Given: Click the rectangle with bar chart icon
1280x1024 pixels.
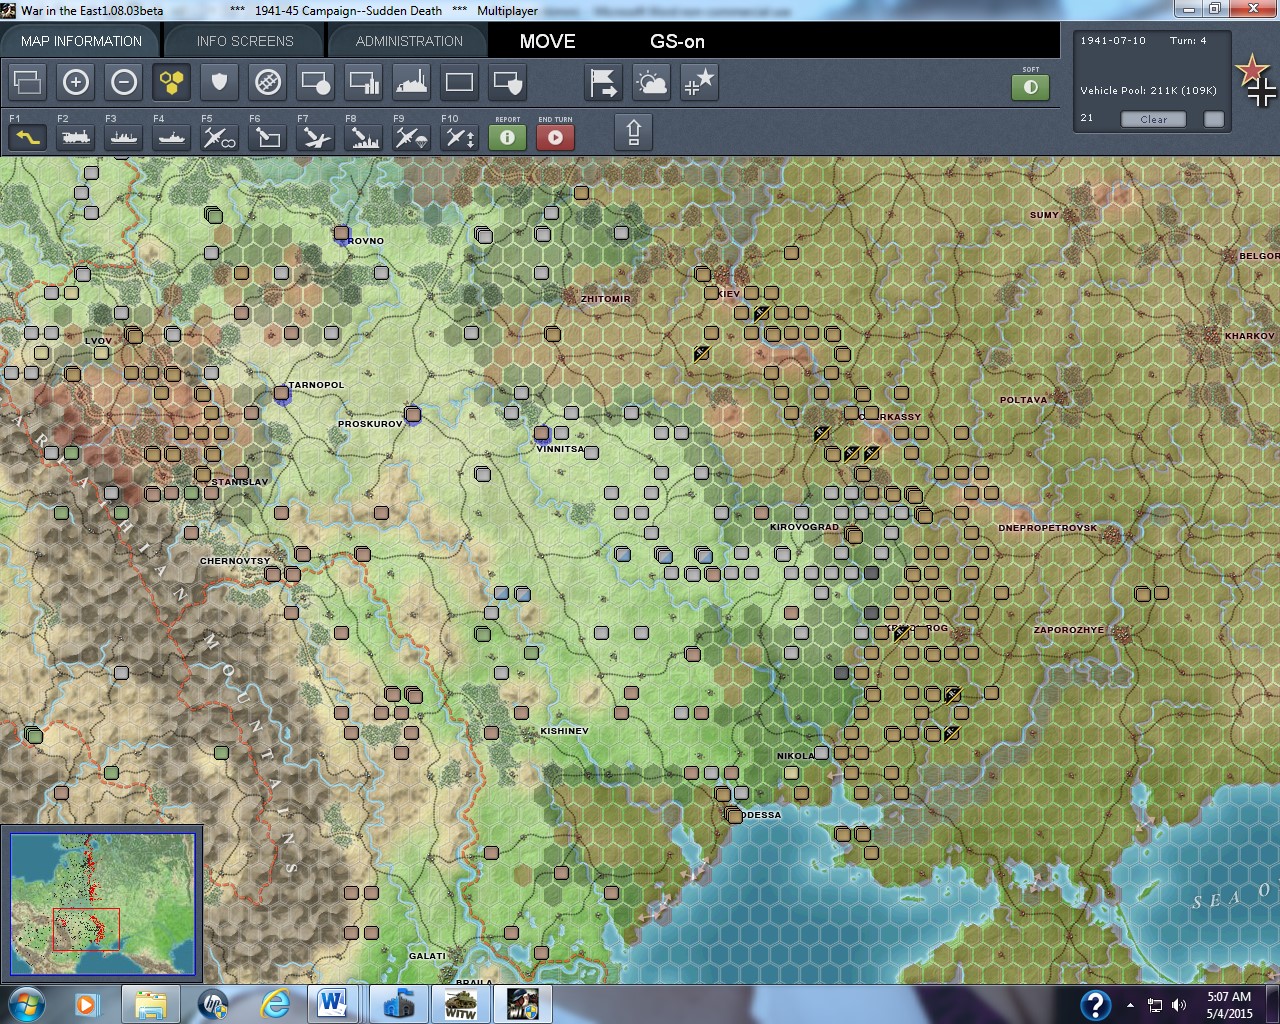Looking at the screenshot, I should point(364,82).
